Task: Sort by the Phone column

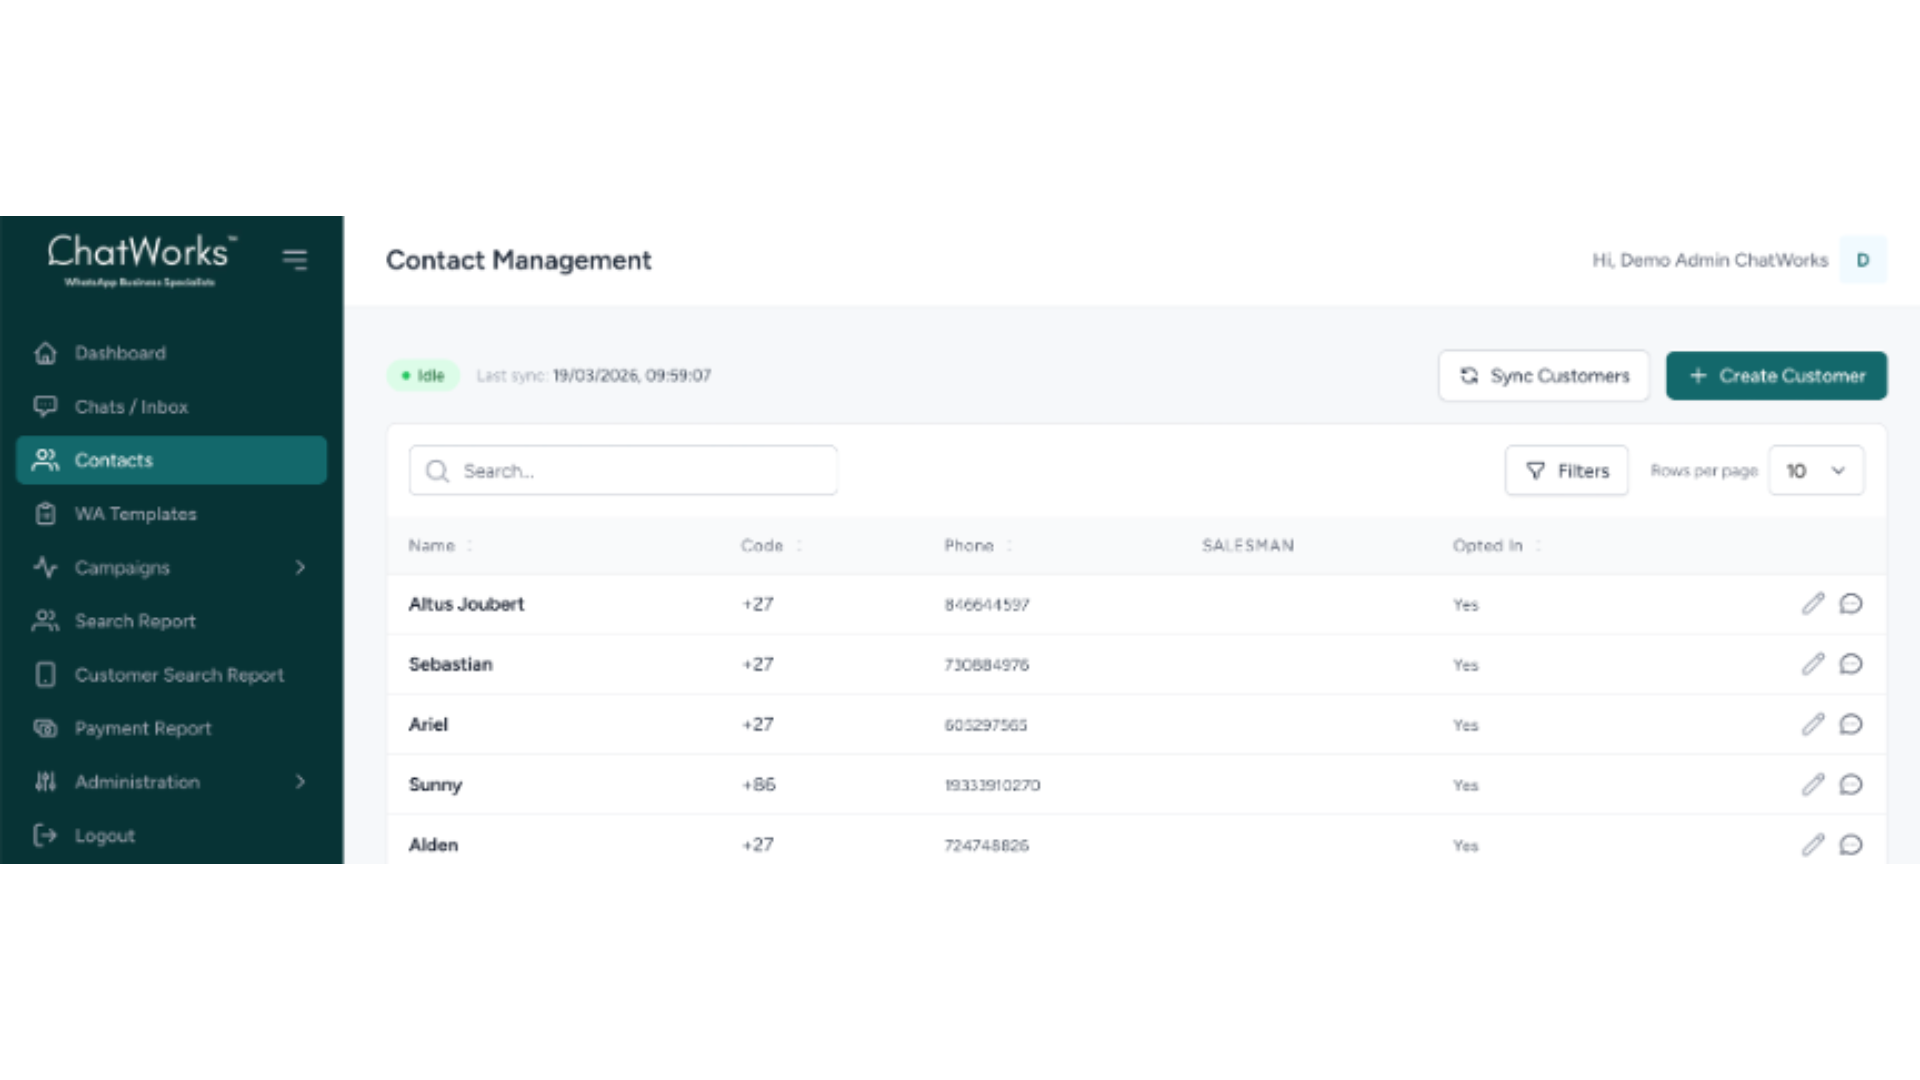Action: (x=978, y=546)
